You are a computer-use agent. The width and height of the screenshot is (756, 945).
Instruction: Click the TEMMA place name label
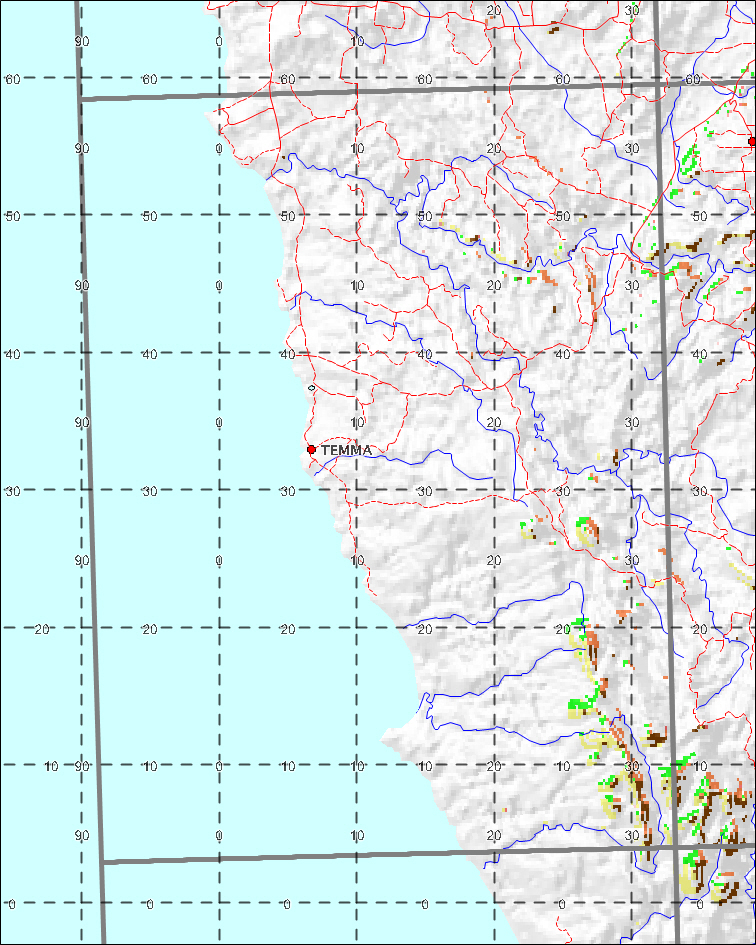point(346,450)
